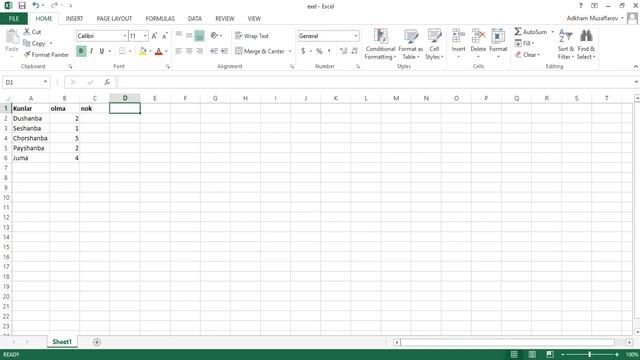Expand the Name Box dropdown
Screen dimensions: 640x360
pyautogui.click(x=45, y=82)
